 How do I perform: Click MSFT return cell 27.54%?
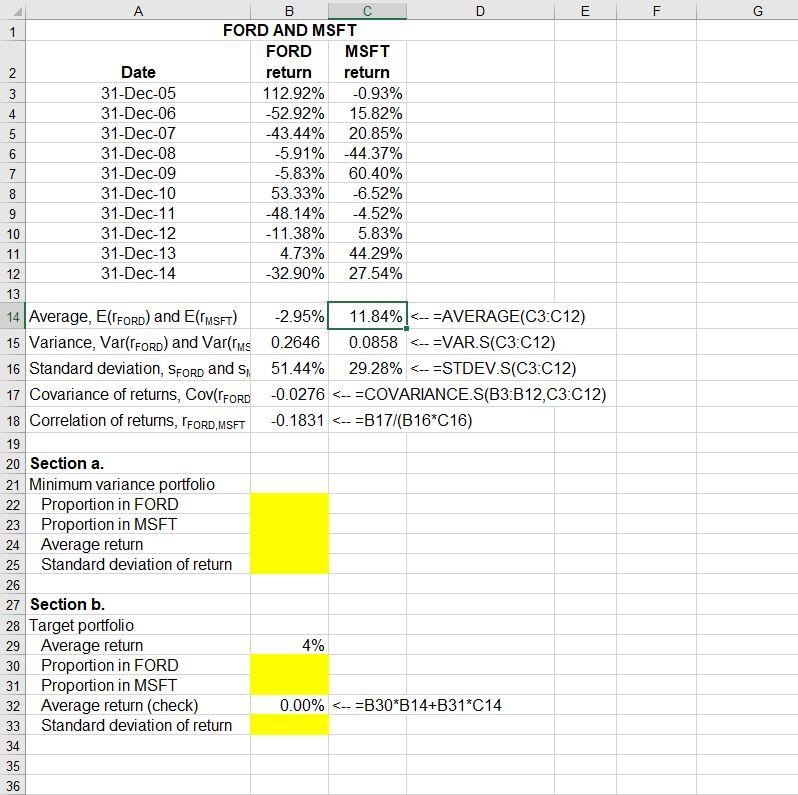(x=367, y=273)
